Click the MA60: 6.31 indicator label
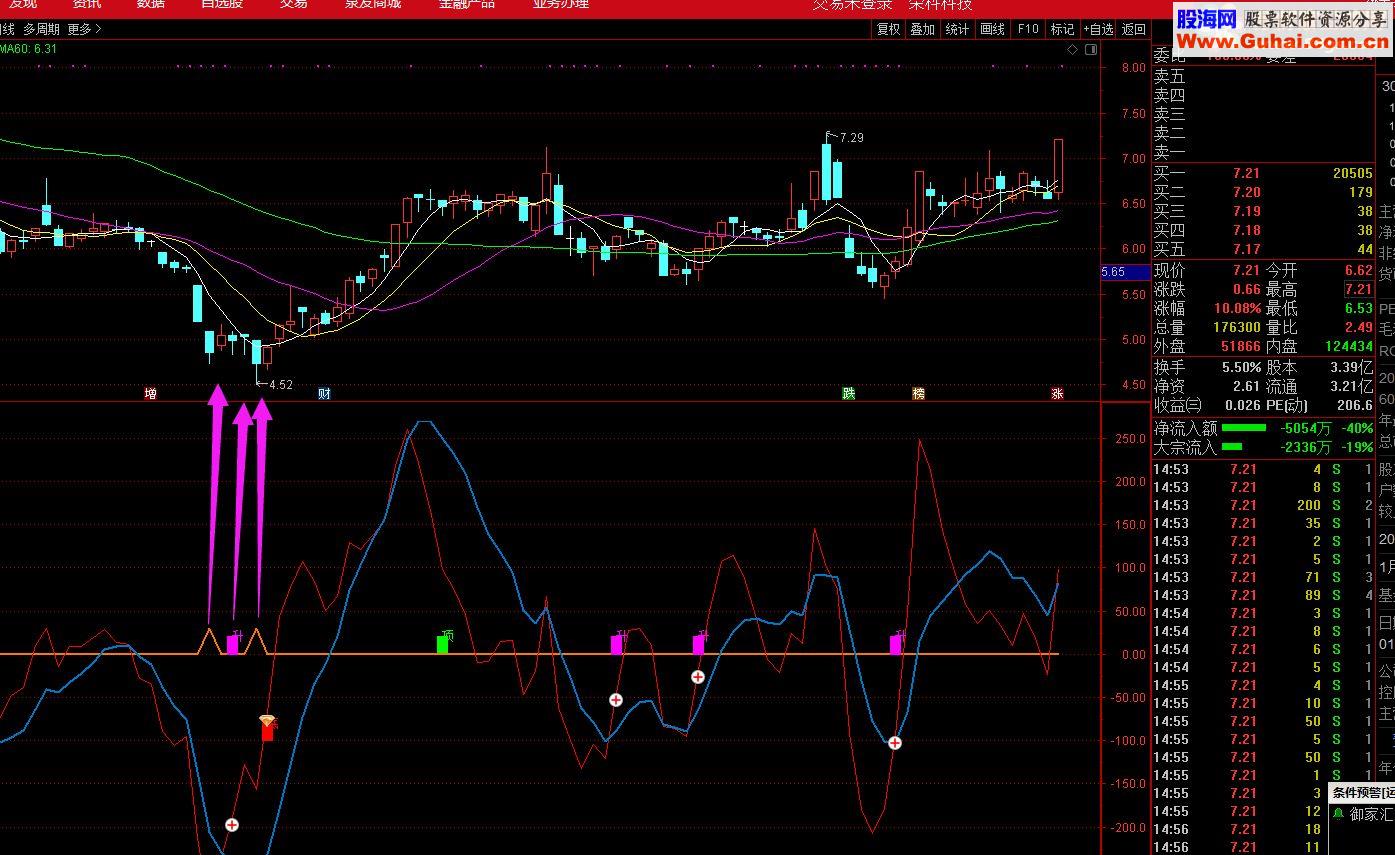 (29, 48)
